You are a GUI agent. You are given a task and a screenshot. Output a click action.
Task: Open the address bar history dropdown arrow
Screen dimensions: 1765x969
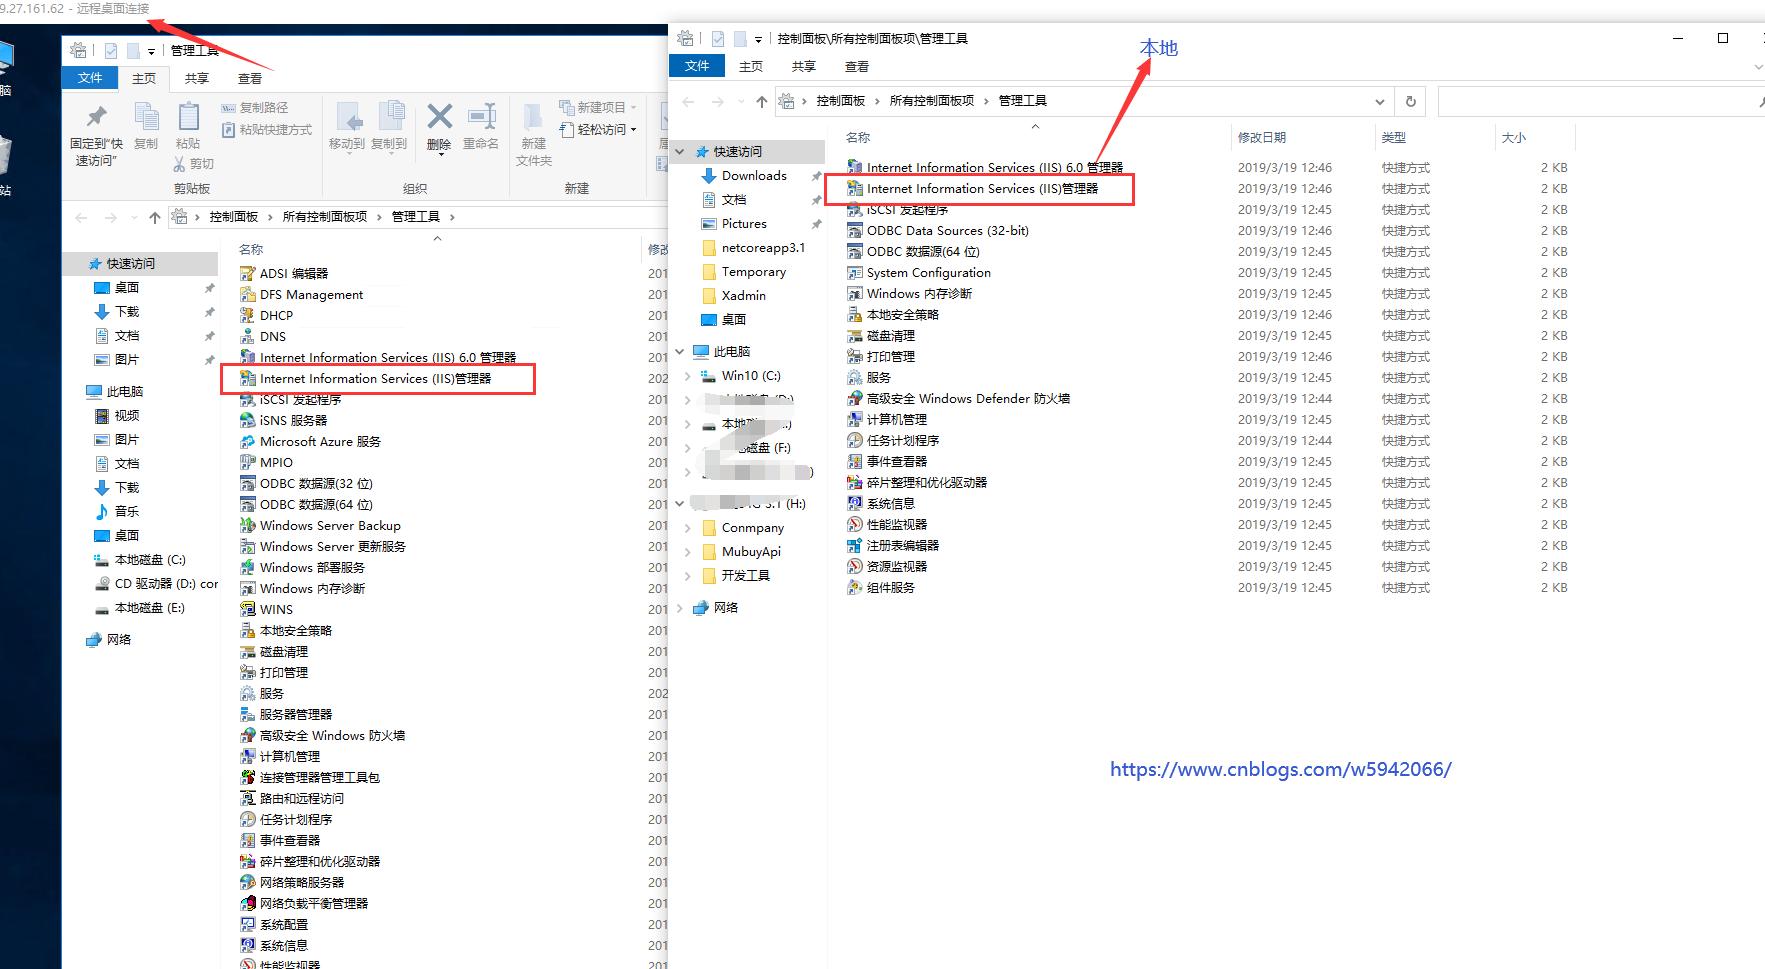pyautogui.click(x=1379, y=101)
